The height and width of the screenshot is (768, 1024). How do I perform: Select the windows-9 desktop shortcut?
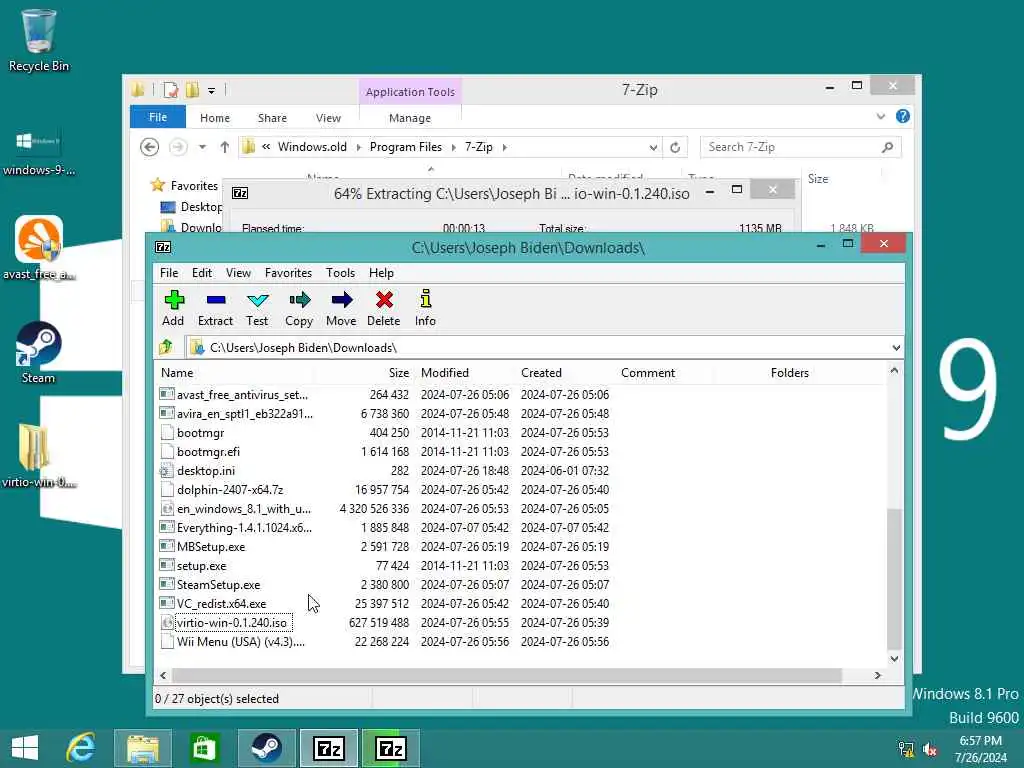click(39, 153)
